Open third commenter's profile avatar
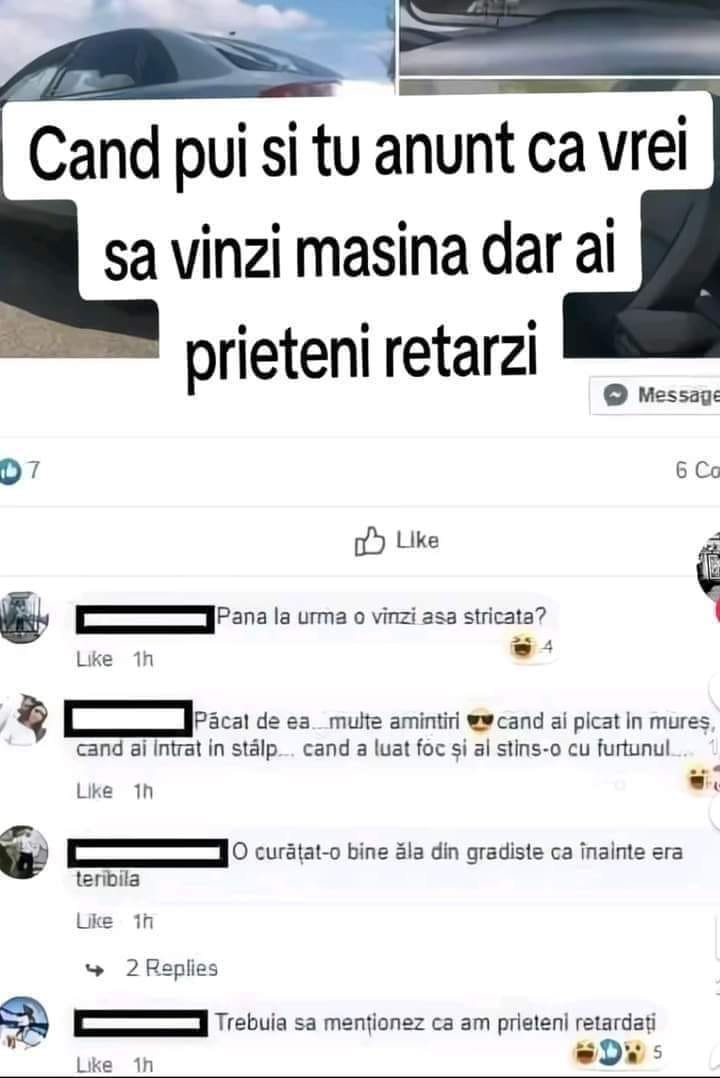Viewport: 720px width, 1078px height. point(24,852)
